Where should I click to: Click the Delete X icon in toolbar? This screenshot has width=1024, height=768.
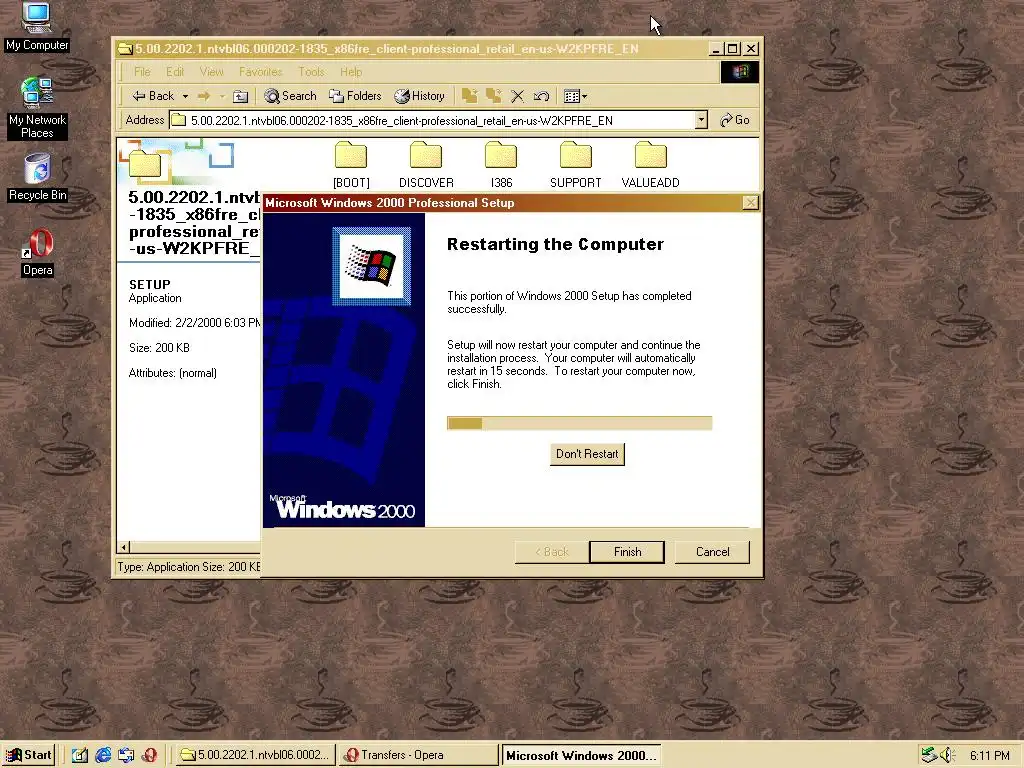point(517,96)
